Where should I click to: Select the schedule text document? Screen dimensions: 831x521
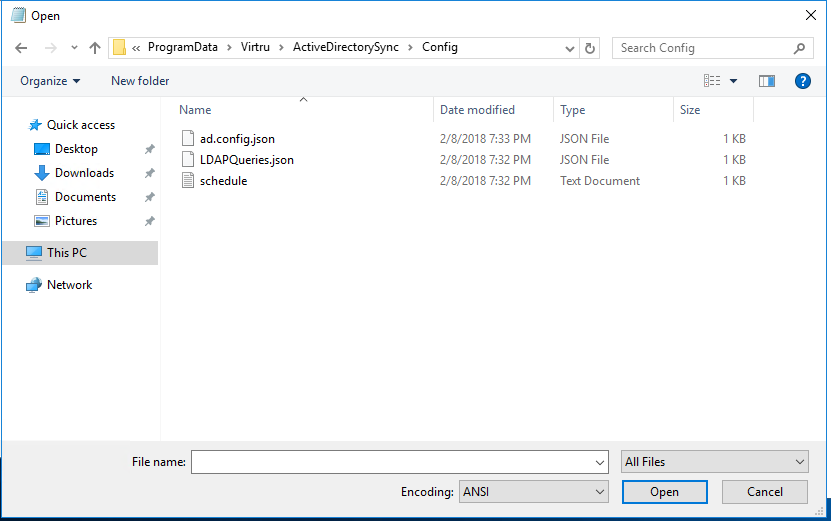tap(223, 181)
